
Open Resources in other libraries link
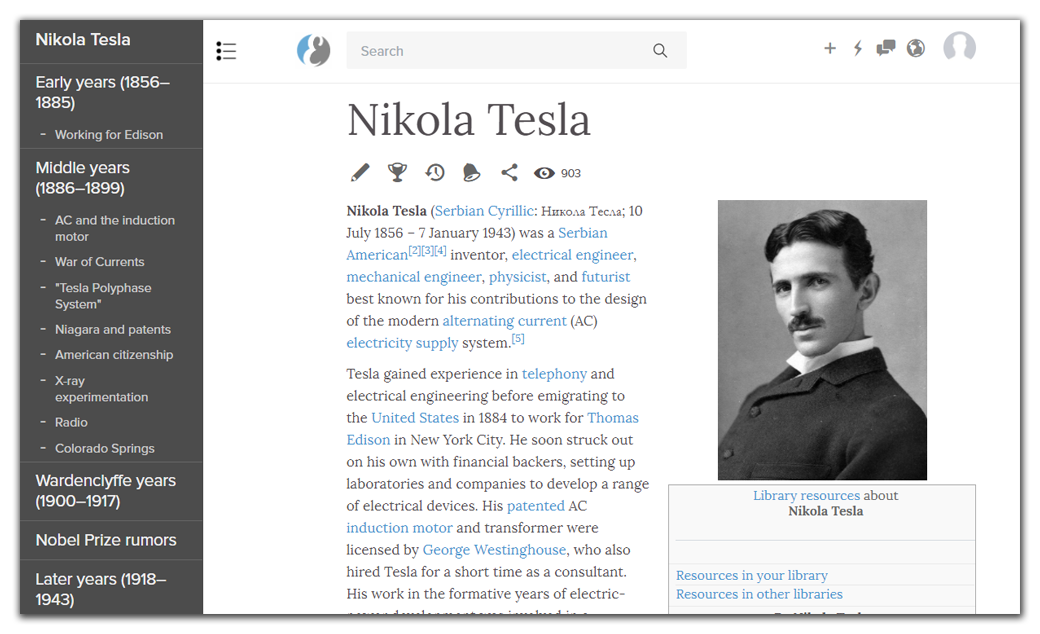(759, 594)
